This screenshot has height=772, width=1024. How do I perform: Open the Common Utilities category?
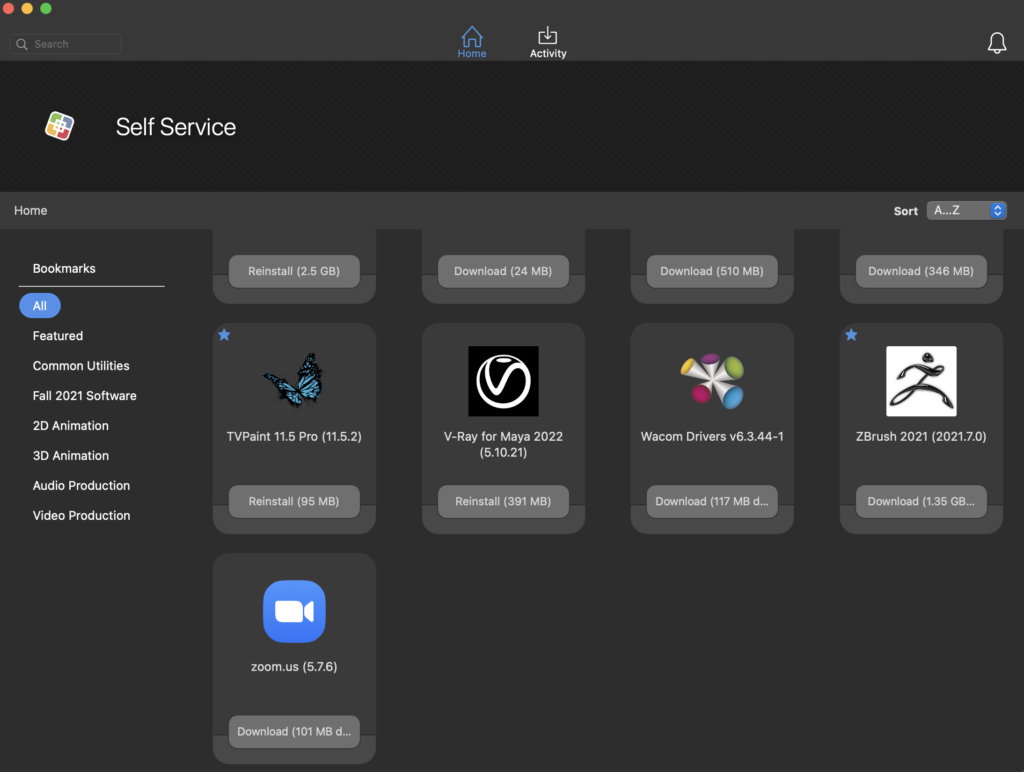point(81,366)
